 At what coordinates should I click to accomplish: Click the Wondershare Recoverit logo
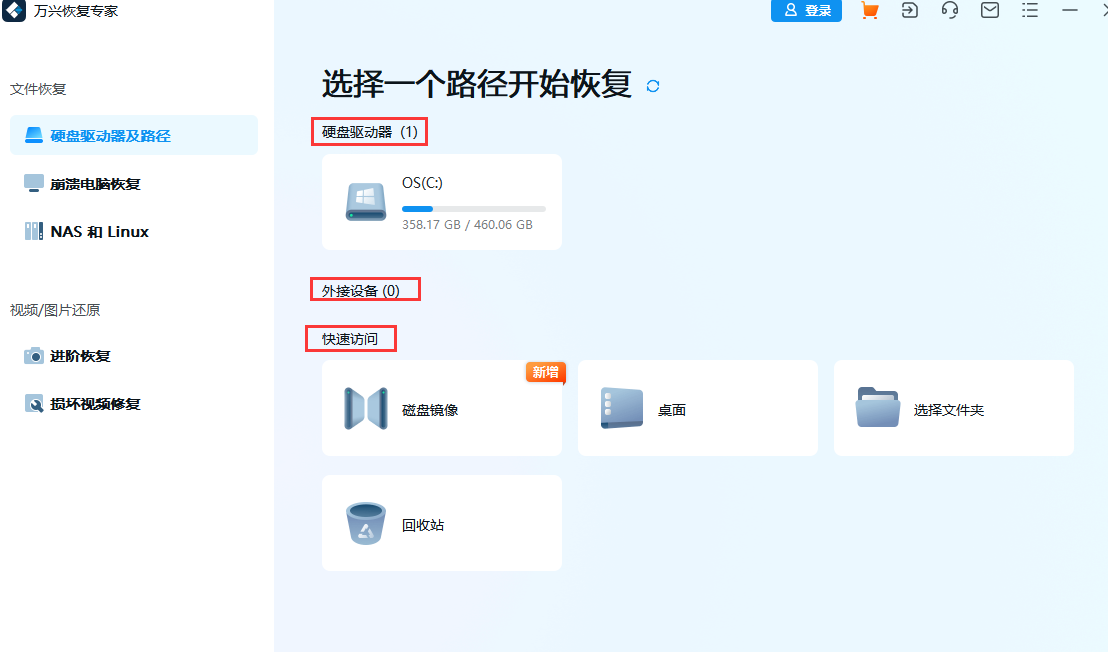(x=14, y=13)
